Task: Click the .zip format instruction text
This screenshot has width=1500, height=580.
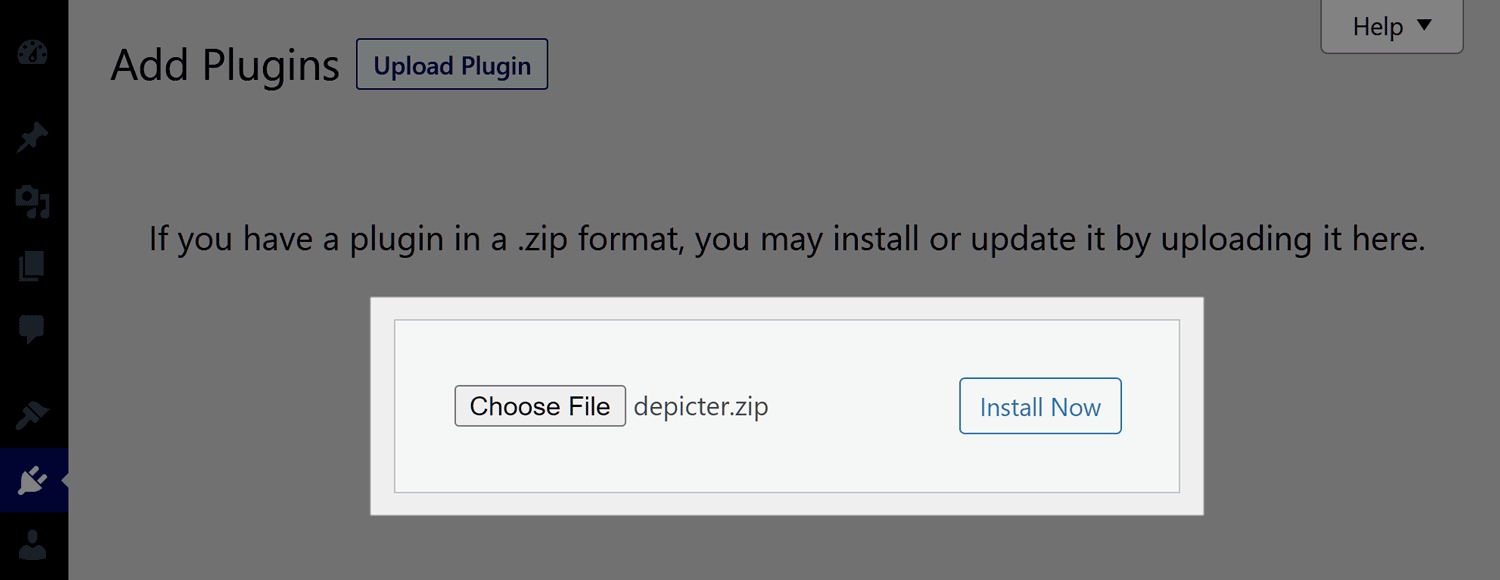Action: [786, 240]
